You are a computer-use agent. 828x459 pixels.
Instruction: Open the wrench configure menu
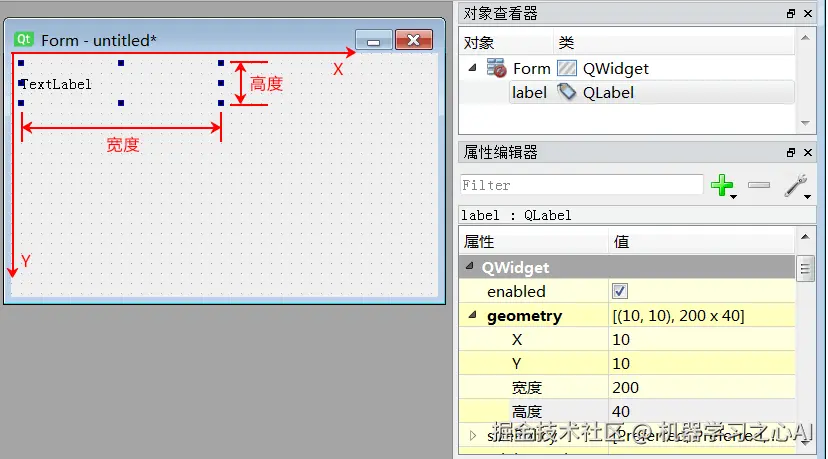(x=795, y=185)
